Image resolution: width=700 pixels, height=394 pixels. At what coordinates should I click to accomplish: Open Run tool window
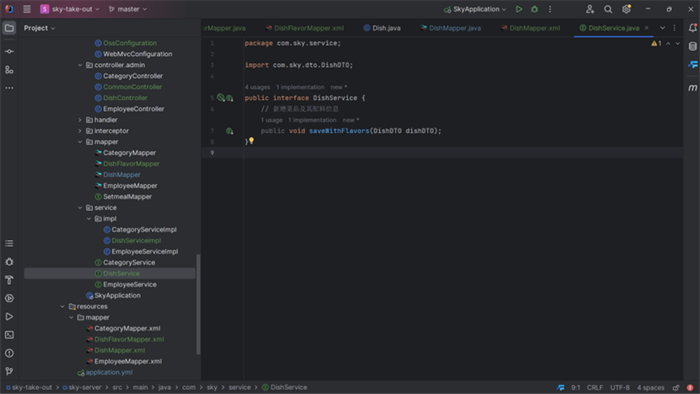tap(9, 316)
